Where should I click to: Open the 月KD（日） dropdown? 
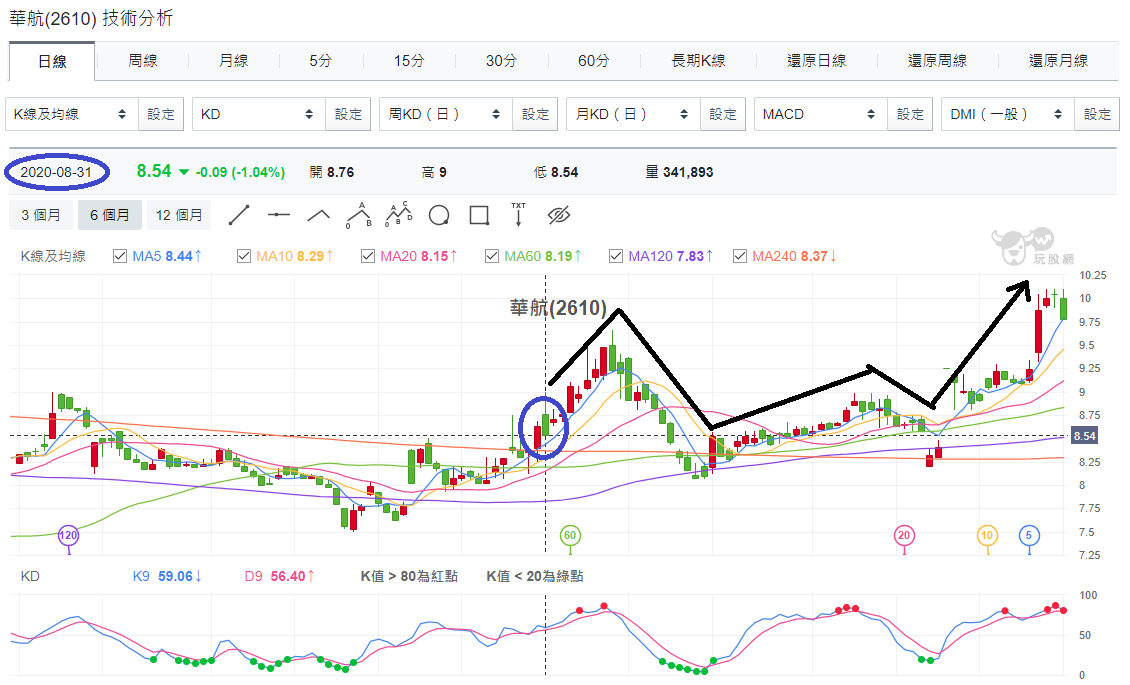pos(633,114)
